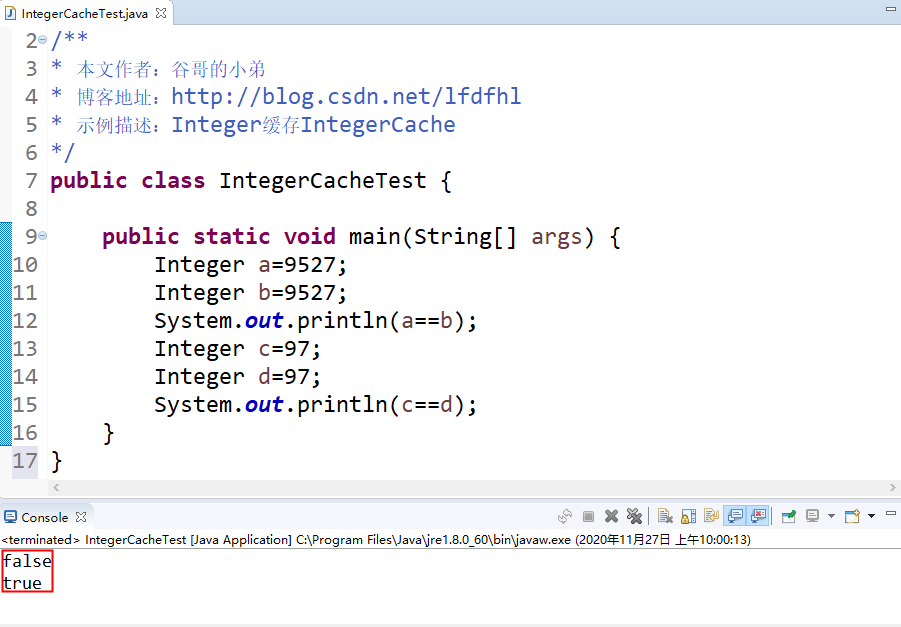The image size is (901, 627).
Task: Click the class name IntegerCacheTest in declaration
Action: 323,181
